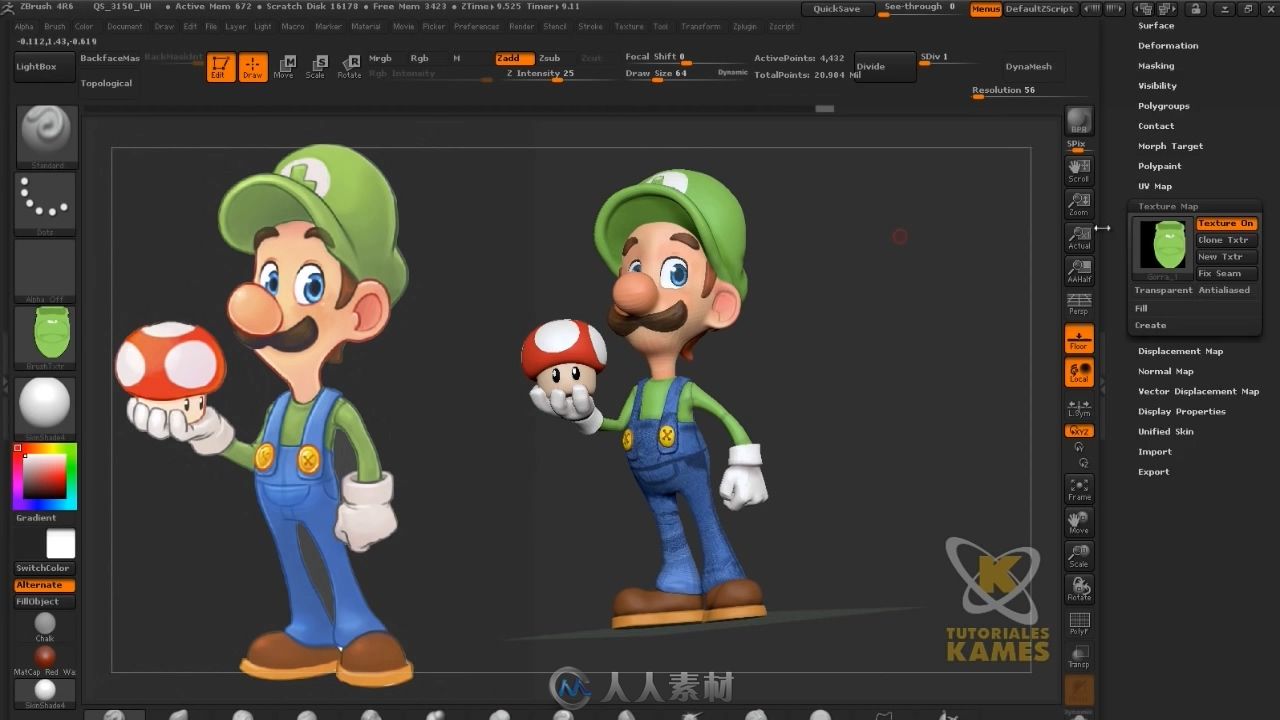Open the Alpha Off selector

pos(46,271)
